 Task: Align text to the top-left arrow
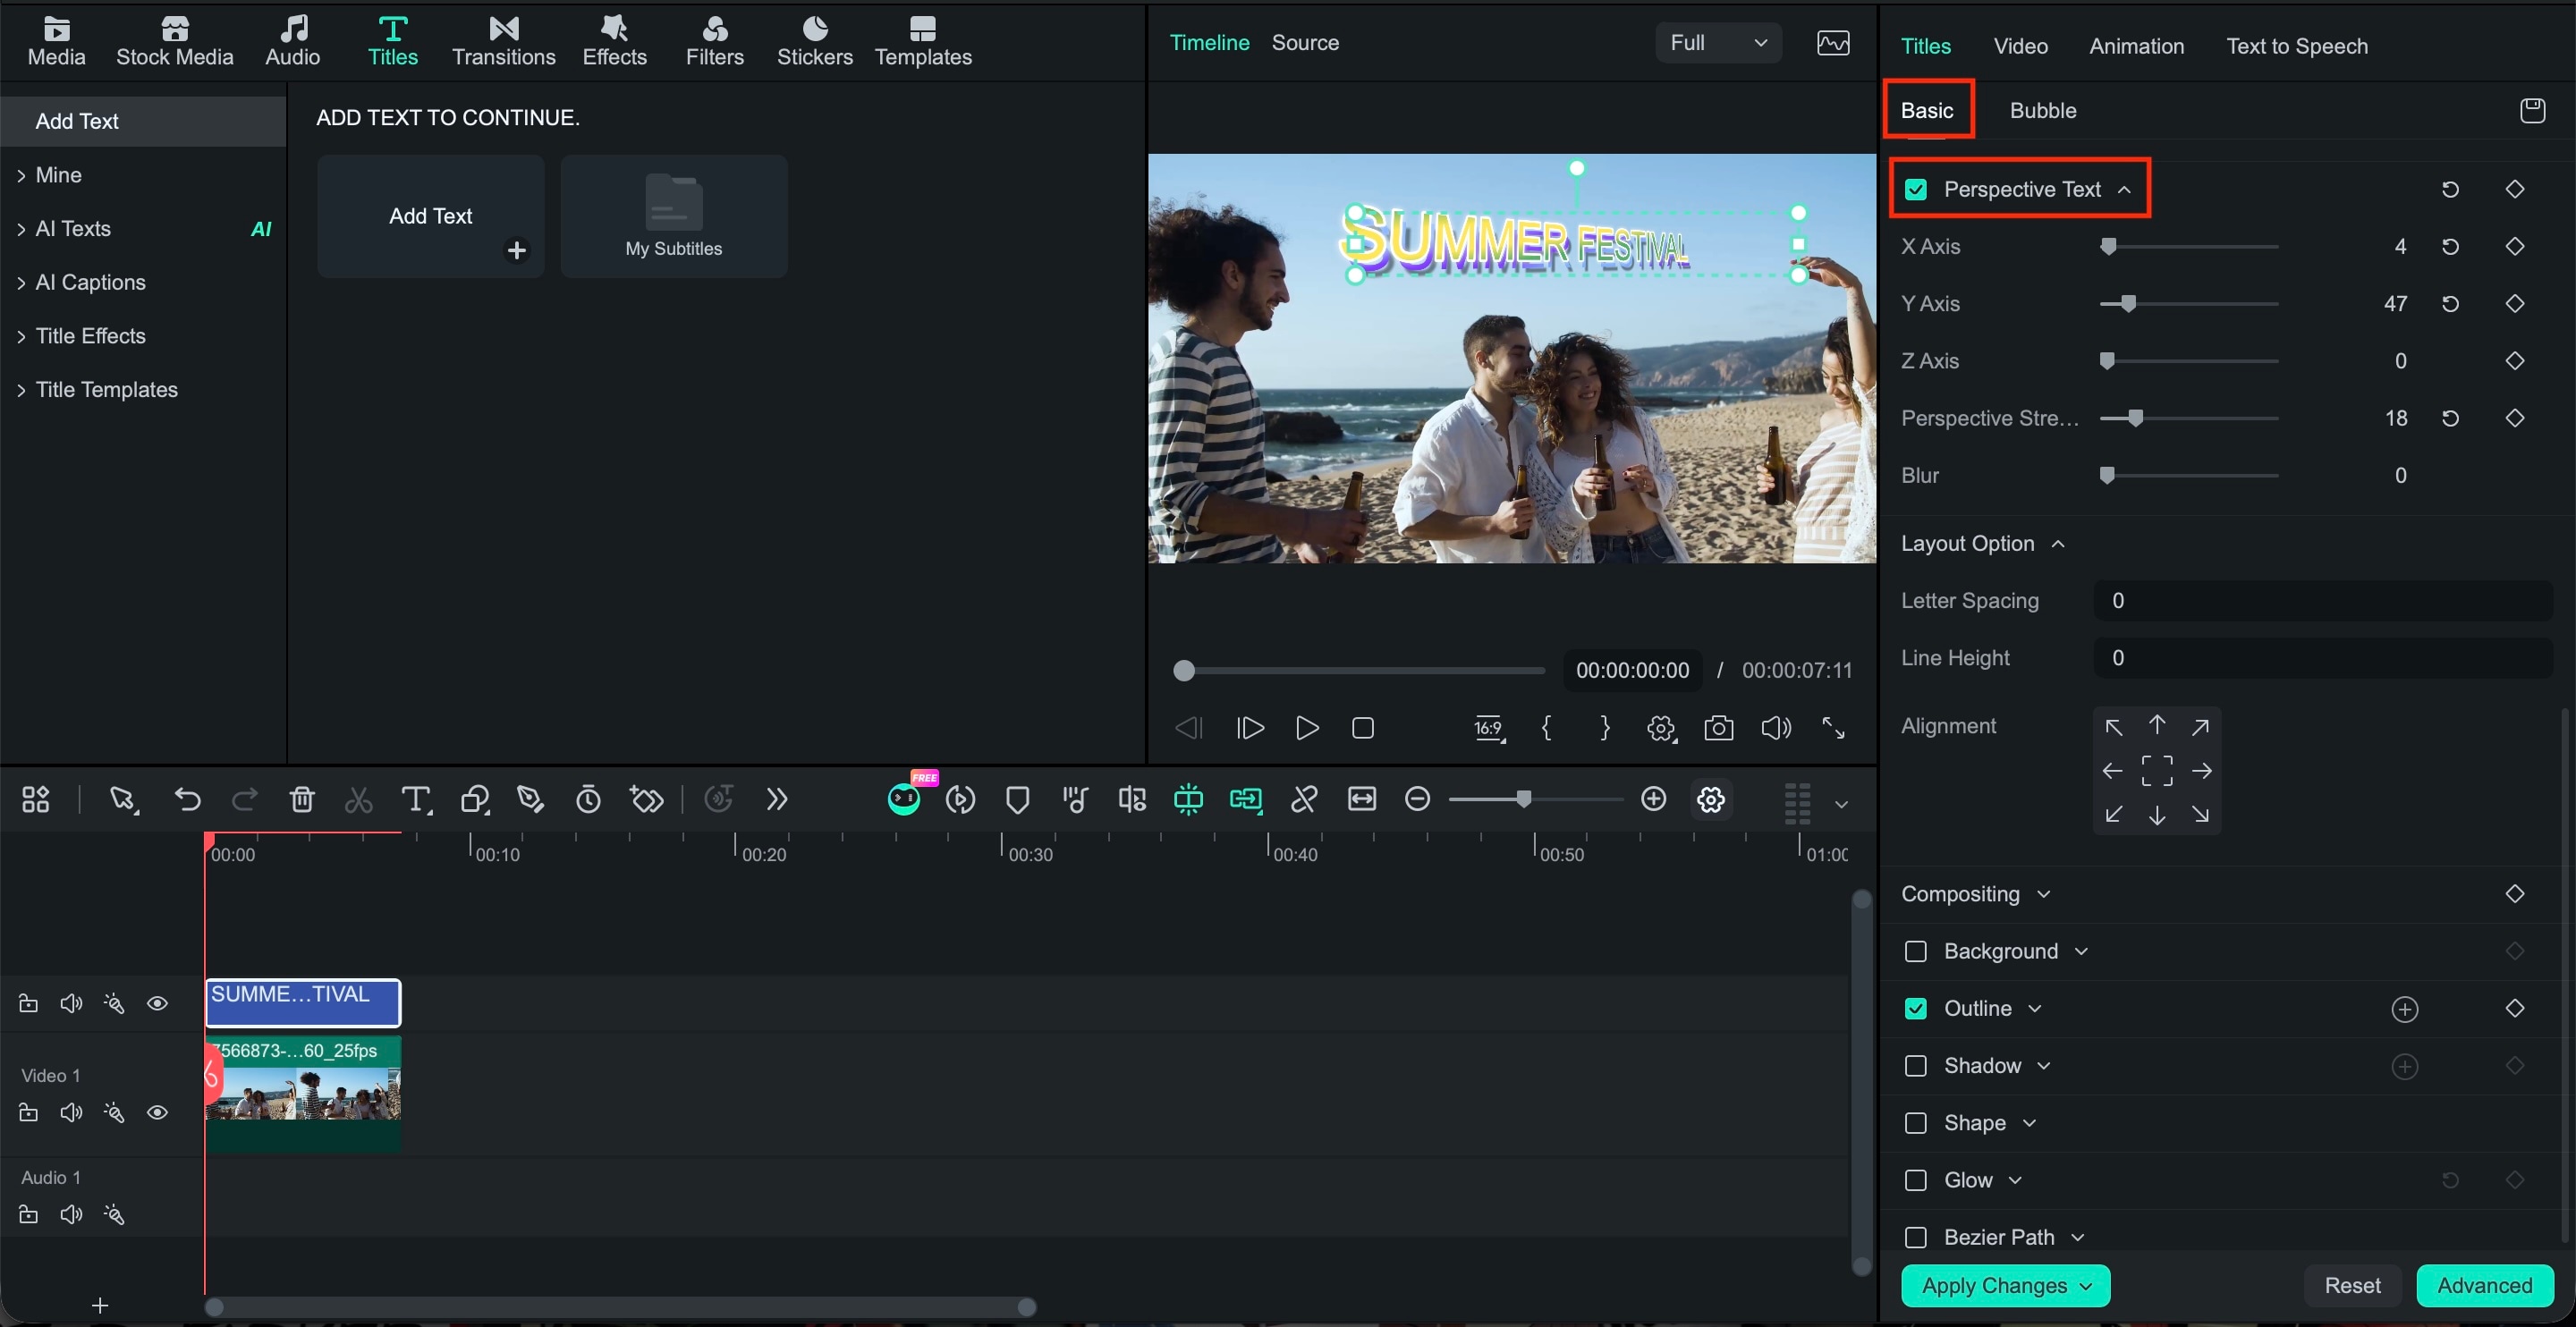2113,727
